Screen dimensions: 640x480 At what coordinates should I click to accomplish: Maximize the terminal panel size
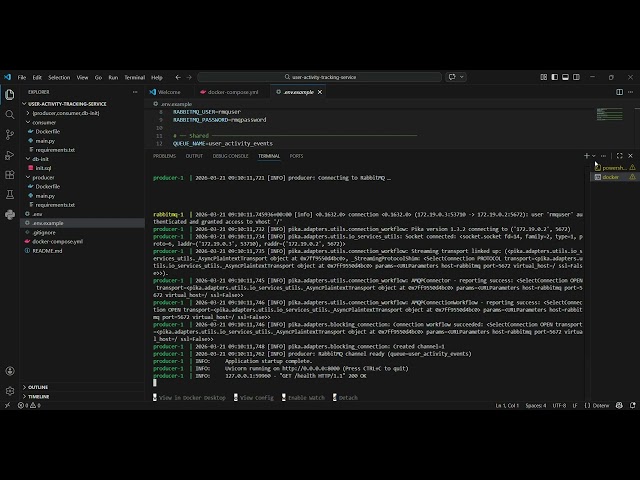620,156
